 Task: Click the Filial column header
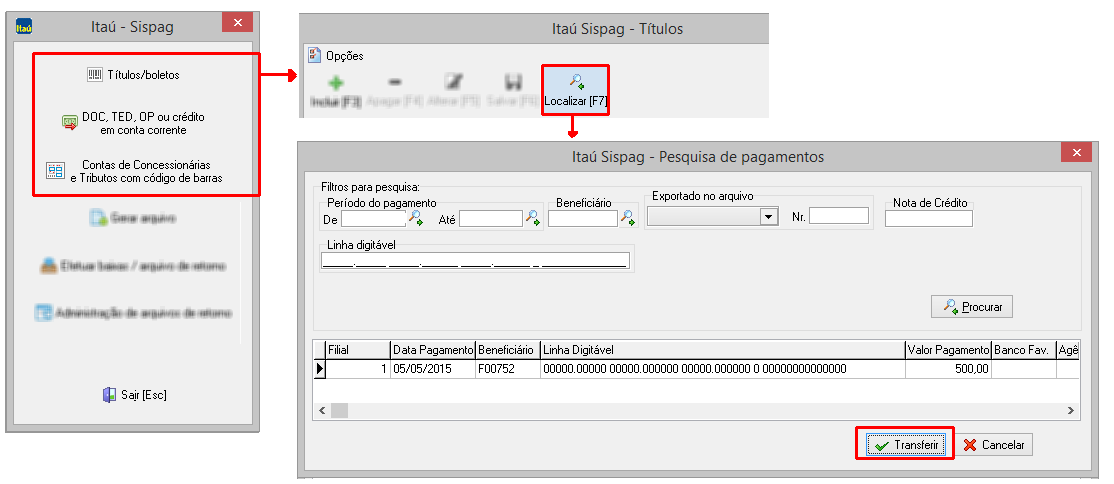coord(358,350)
